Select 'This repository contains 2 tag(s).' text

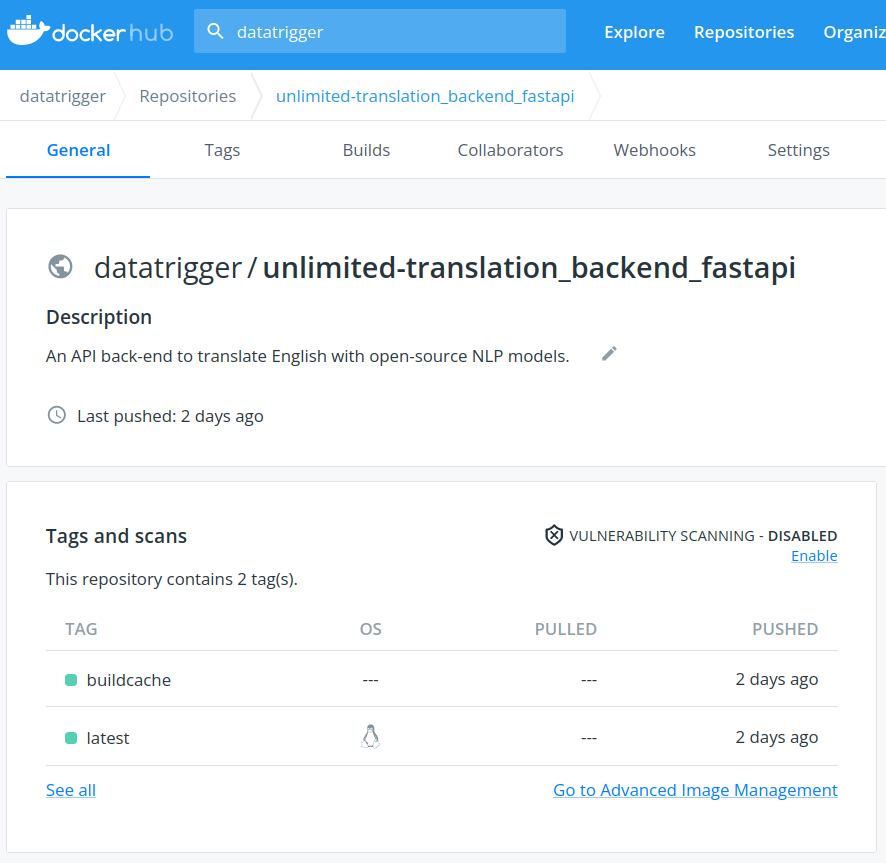172,579
